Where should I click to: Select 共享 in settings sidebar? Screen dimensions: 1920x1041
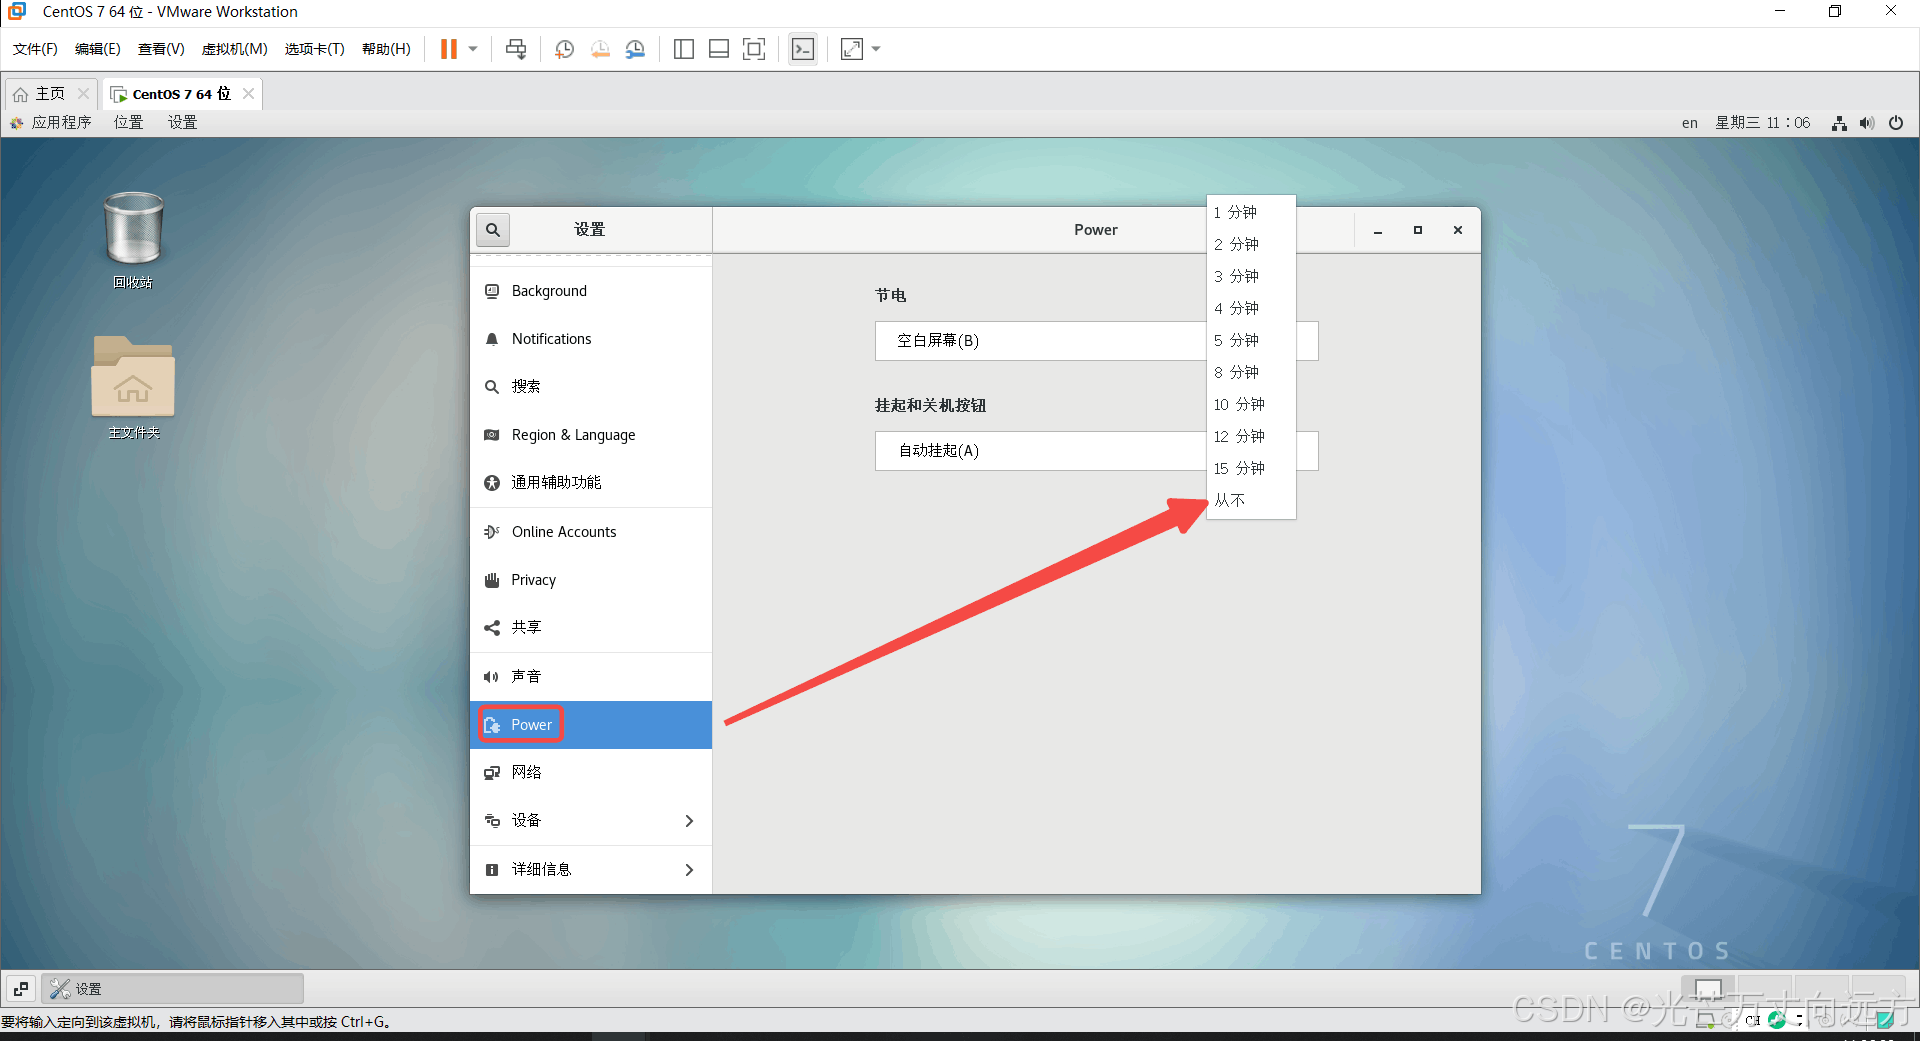[x=591, y=628]
